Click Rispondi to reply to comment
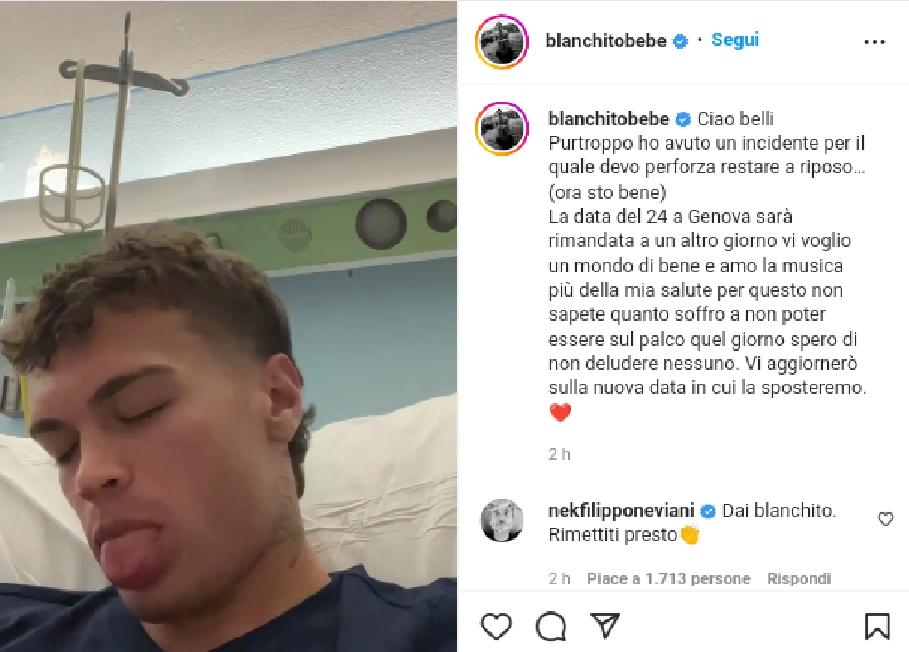The image size is (909, 652). point(799,578)
